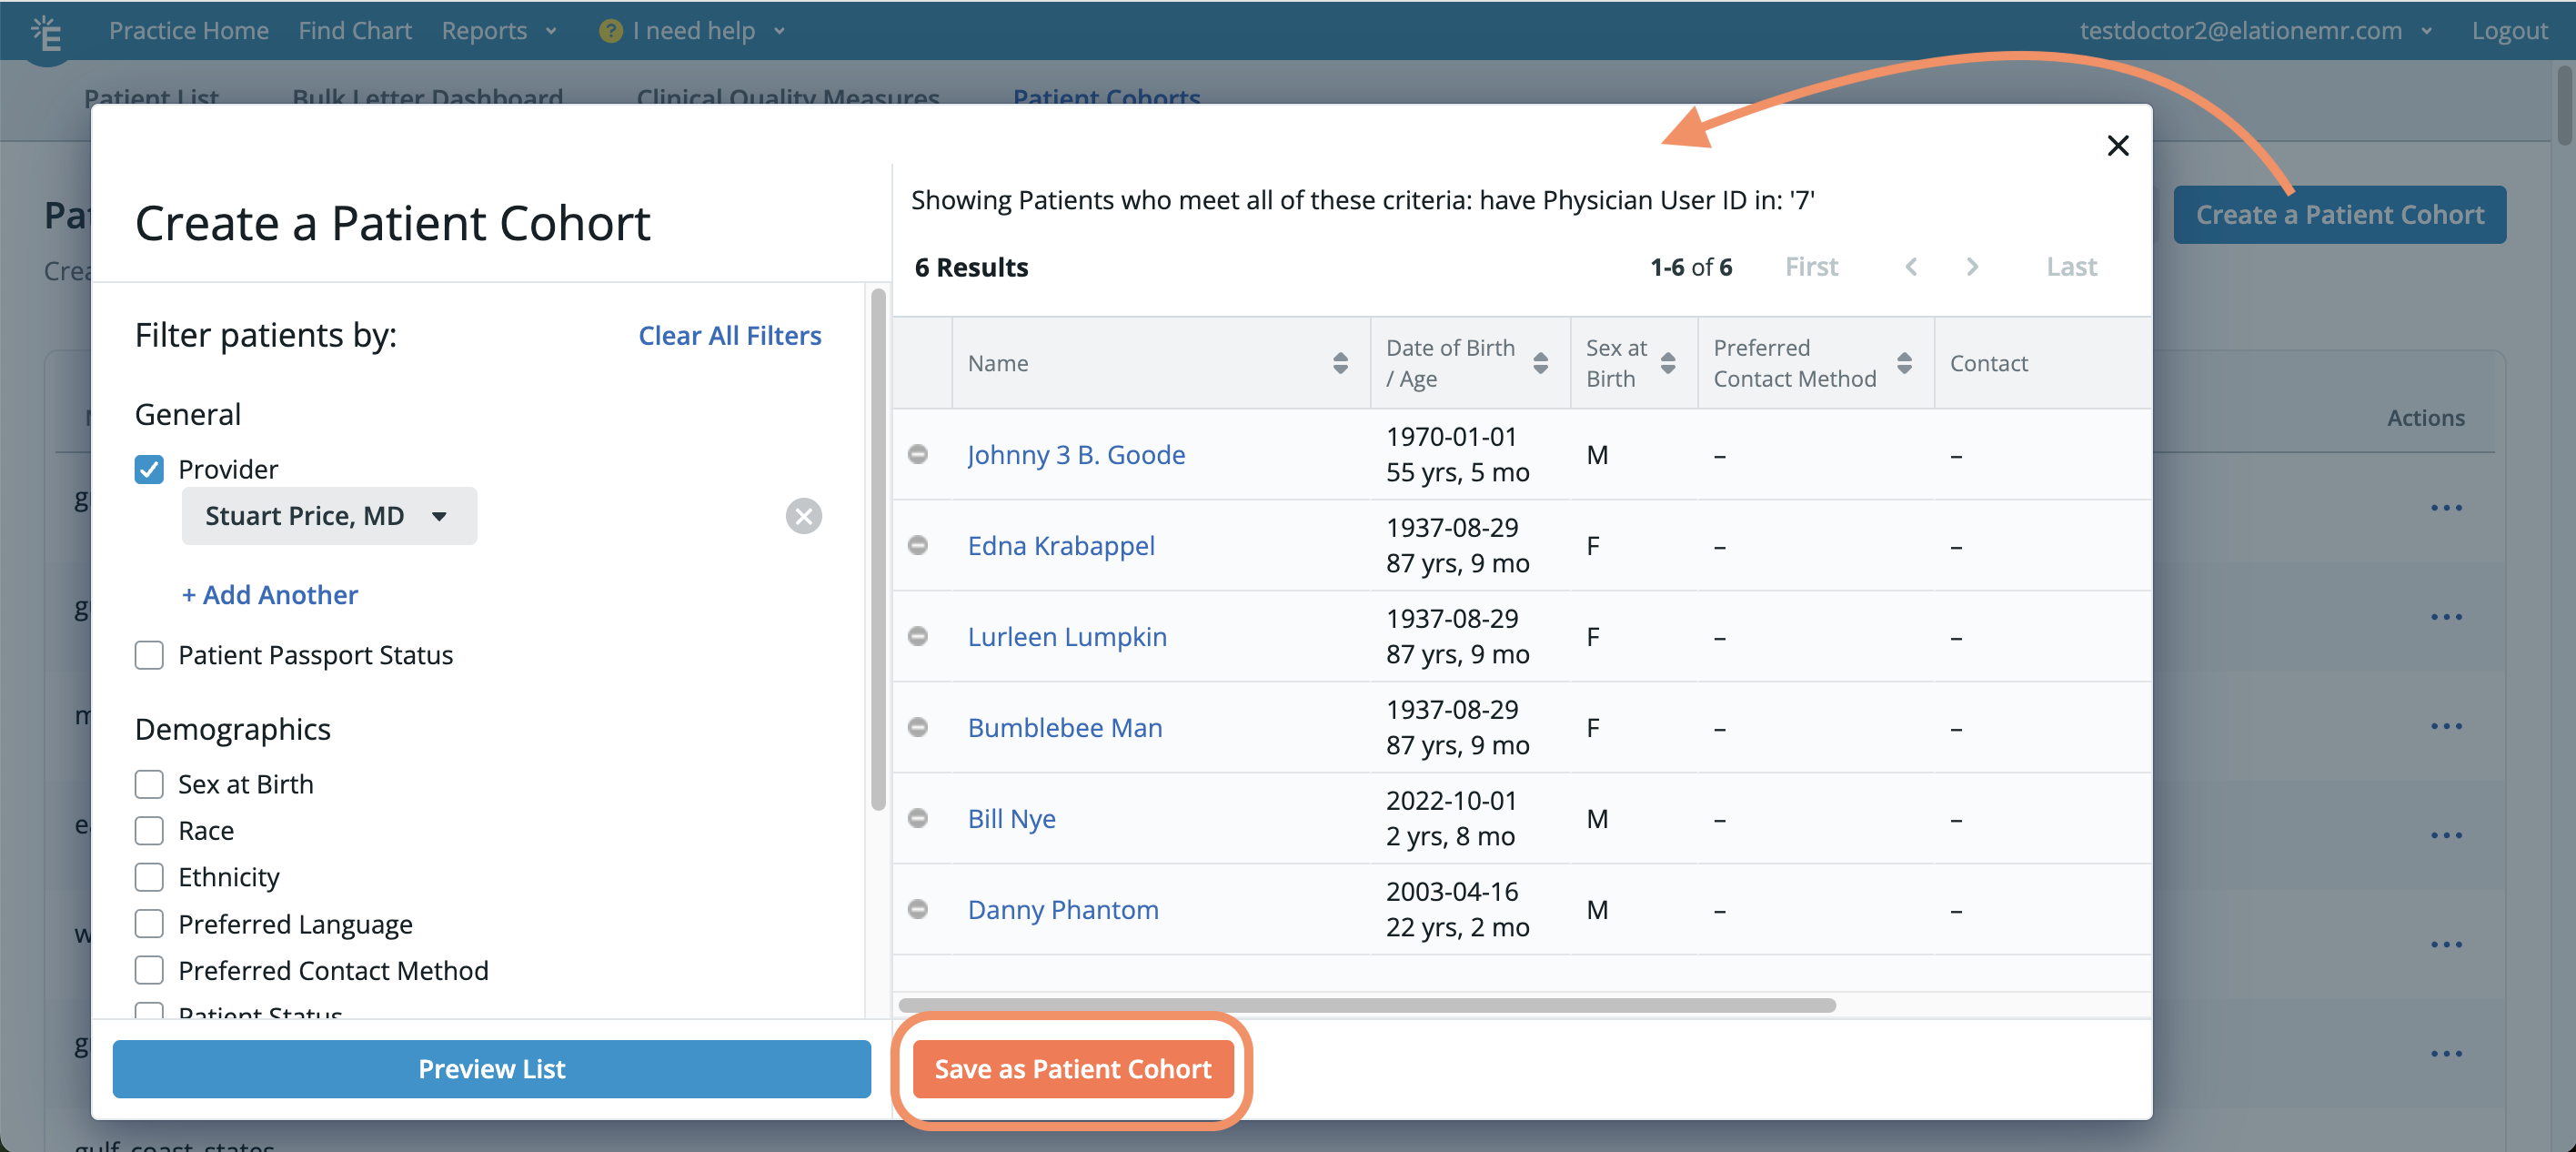
Task: Click the question mark help icon
Action: (x=610, y=31)
